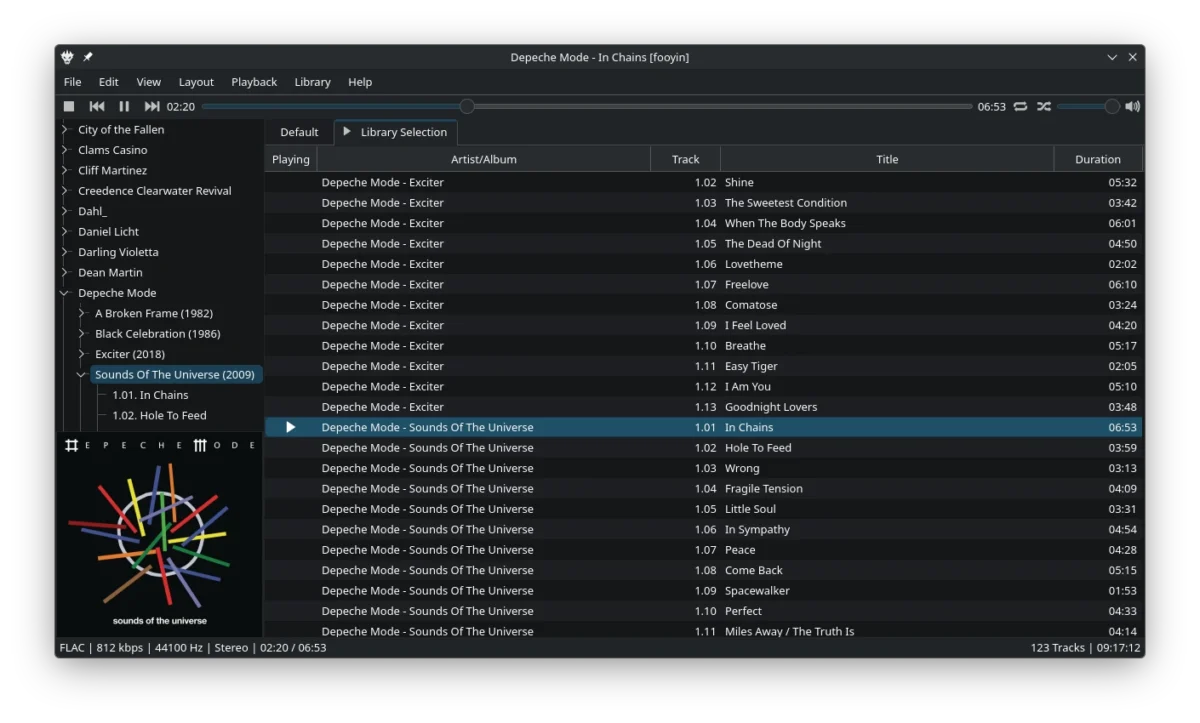
Task: Pin the window with the pin icon
Action: [x=88, y=57]
